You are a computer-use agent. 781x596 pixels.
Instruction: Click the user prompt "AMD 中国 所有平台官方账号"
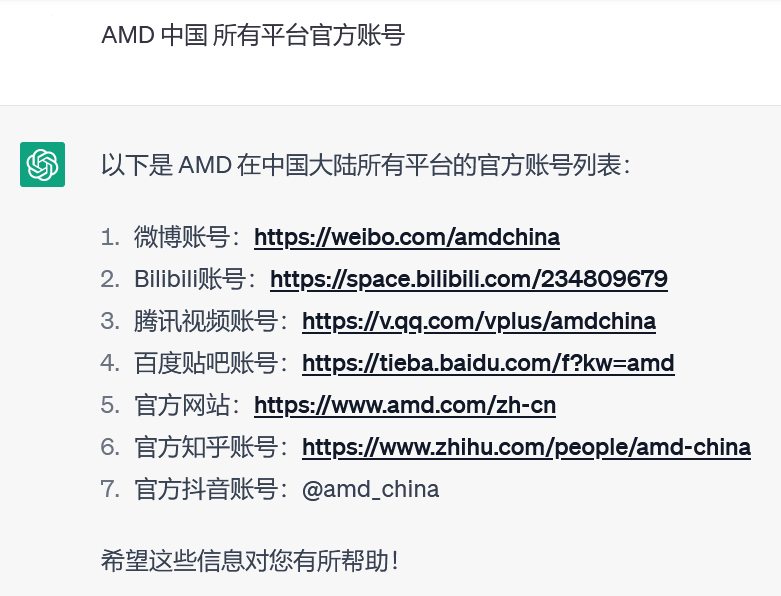253,36
